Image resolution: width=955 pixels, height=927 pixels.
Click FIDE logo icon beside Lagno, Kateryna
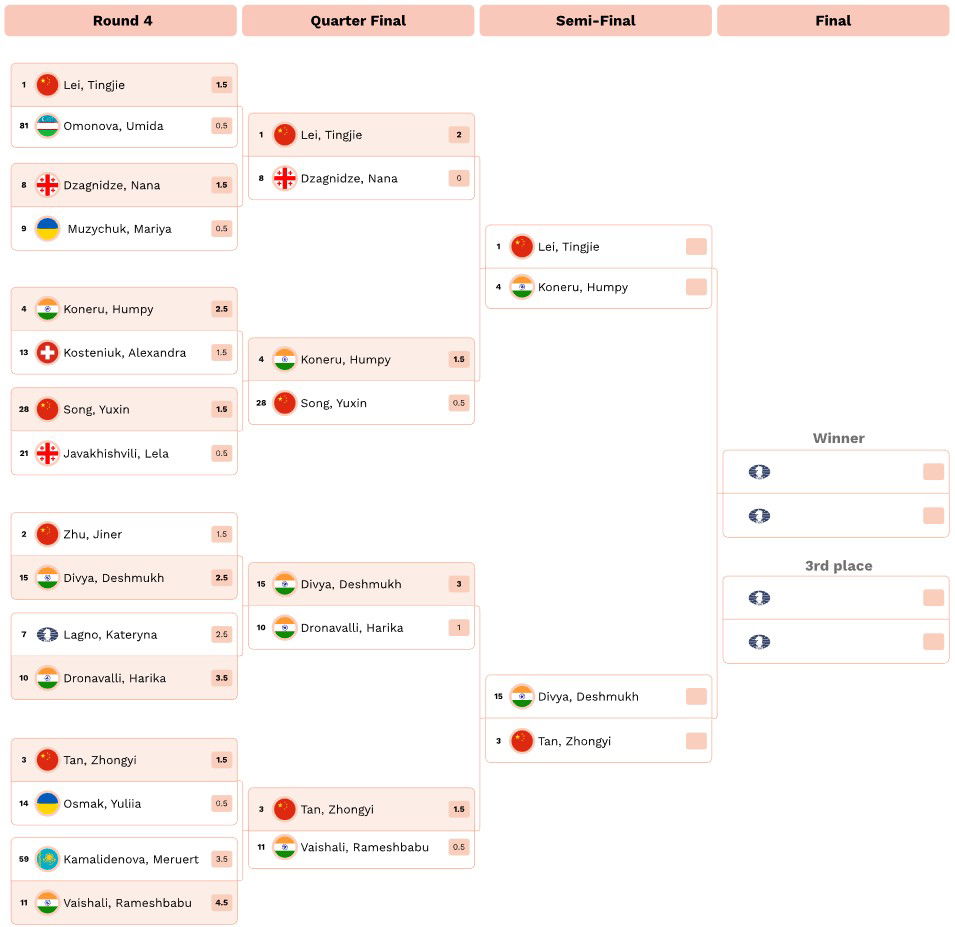coord(47,635)
